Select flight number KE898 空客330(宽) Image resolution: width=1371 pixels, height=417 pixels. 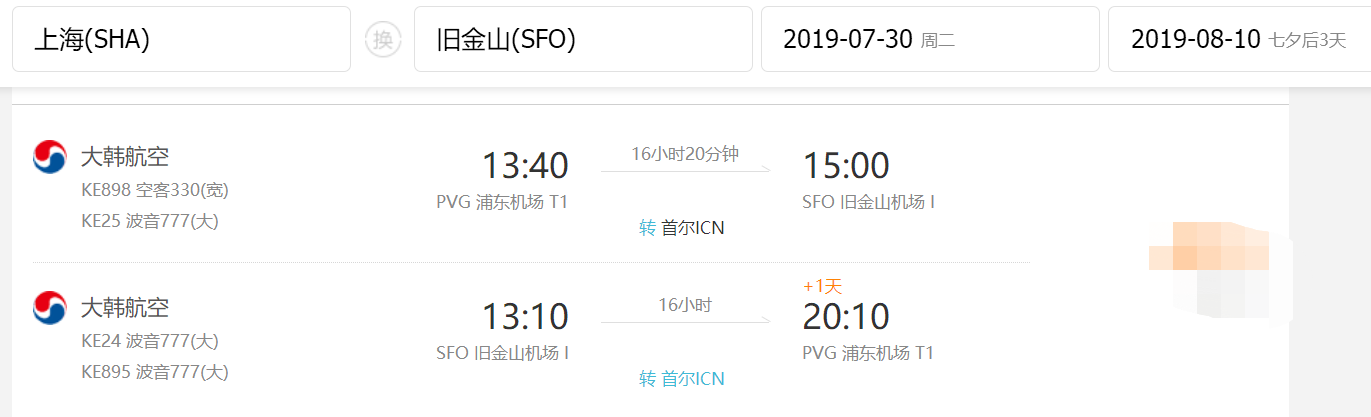155,190
